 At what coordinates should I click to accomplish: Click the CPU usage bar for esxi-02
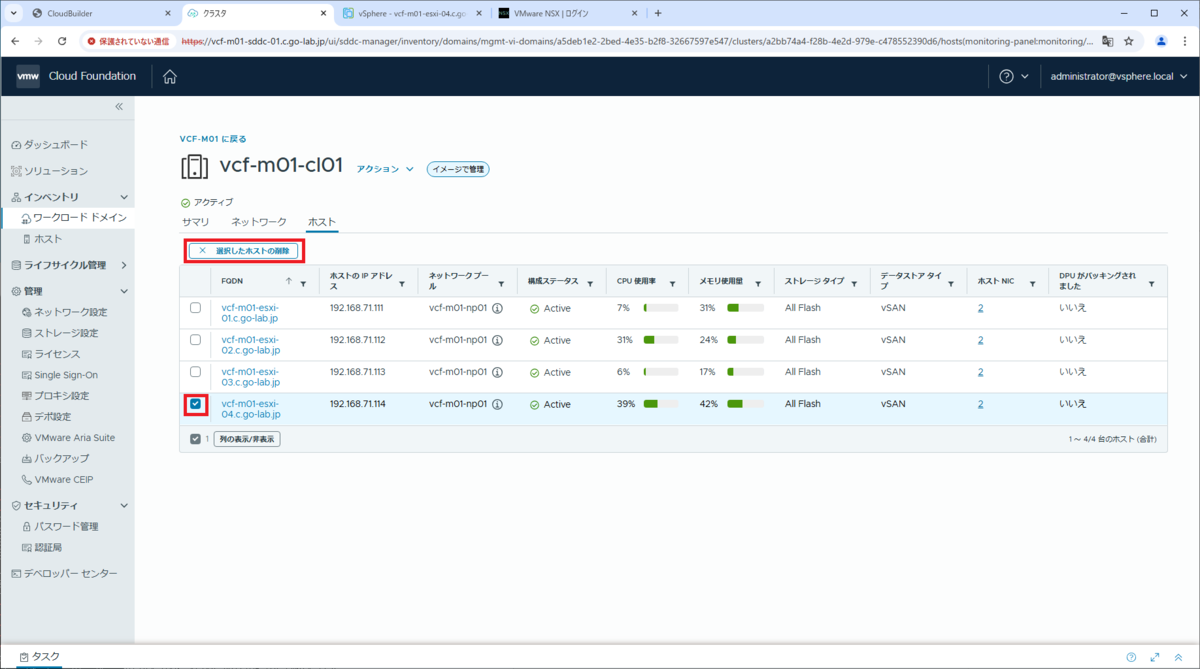661,340
